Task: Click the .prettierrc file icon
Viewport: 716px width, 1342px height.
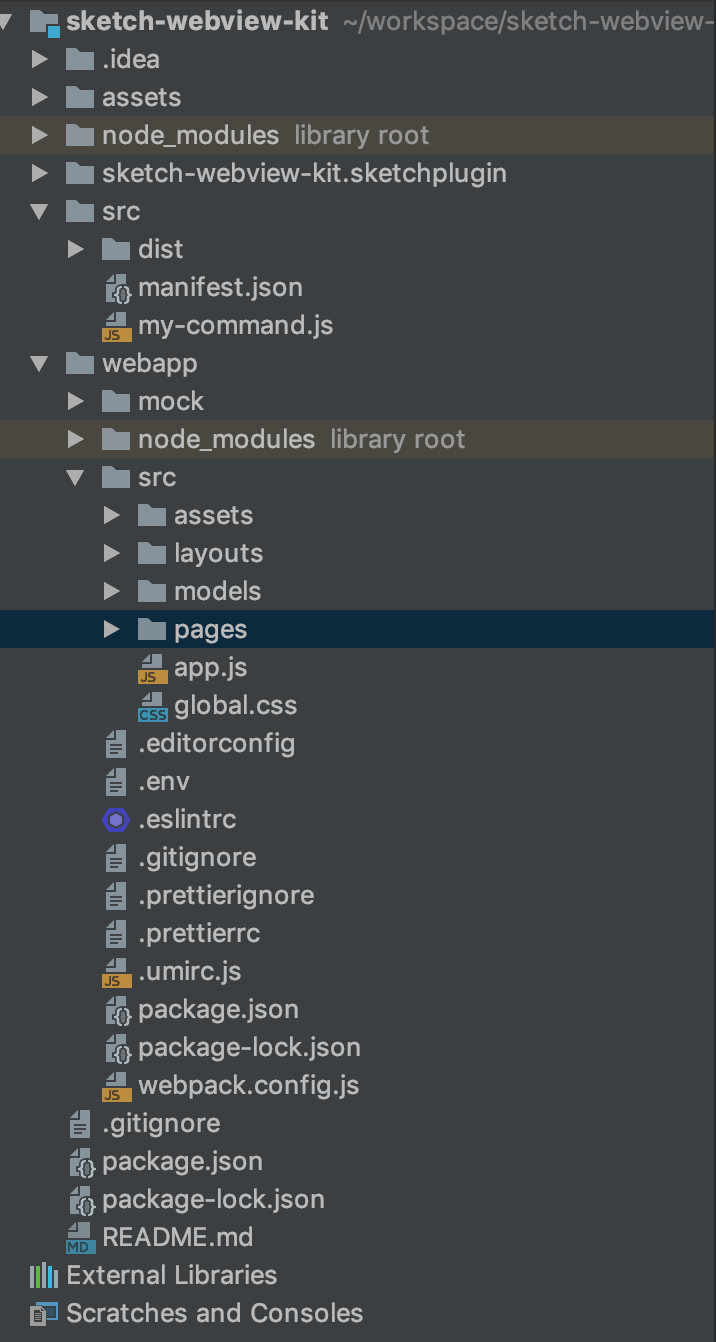Action: click(x=117, y=933)
